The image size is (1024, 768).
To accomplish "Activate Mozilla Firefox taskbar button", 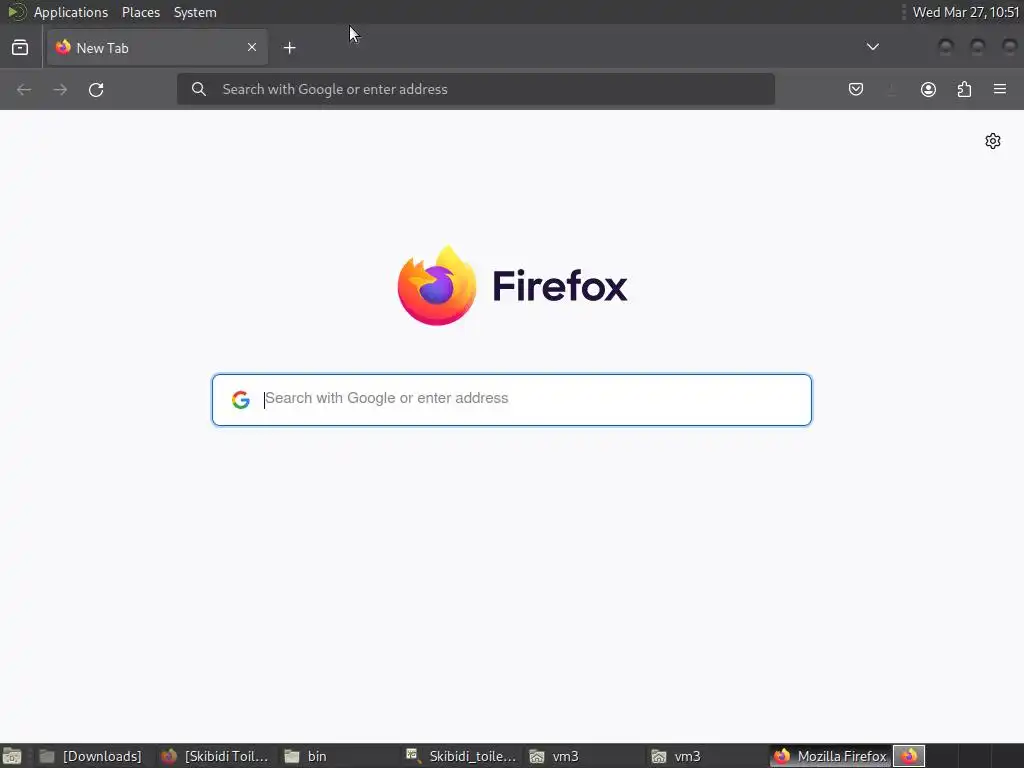I will click(830, 756).
